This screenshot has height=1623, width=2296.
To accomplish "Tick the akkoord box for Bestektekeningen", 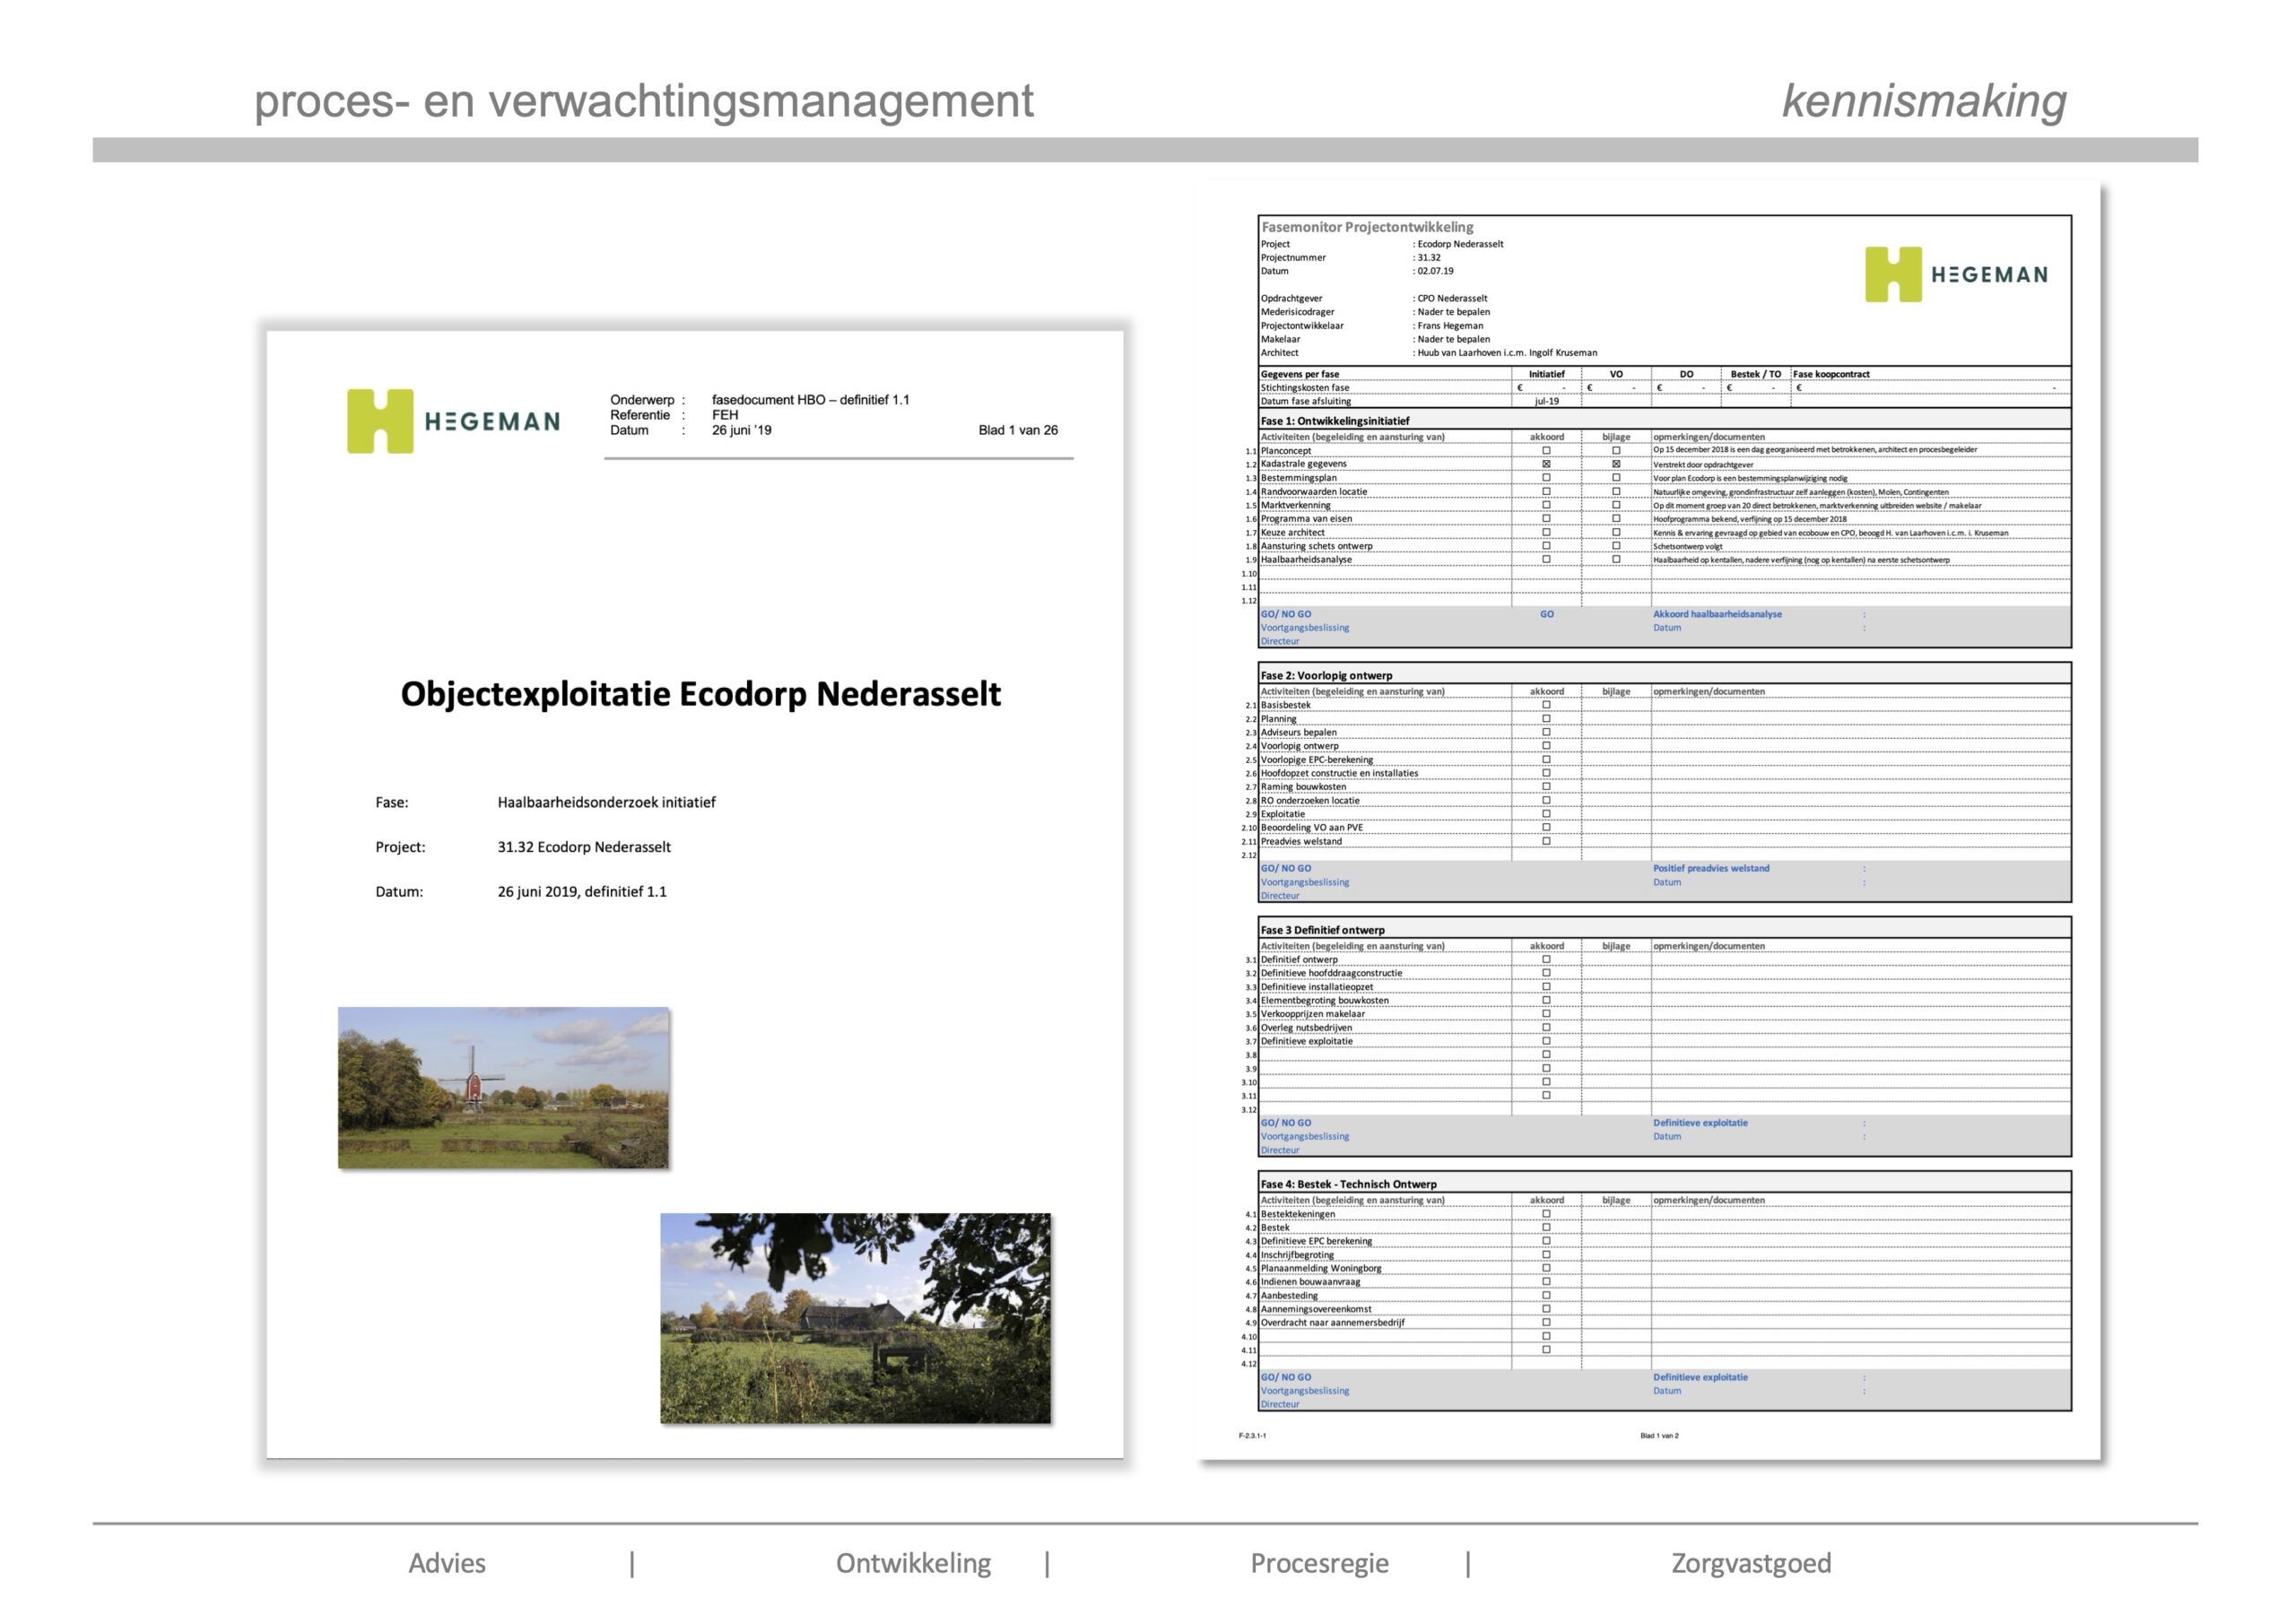I will 1546,1214.
